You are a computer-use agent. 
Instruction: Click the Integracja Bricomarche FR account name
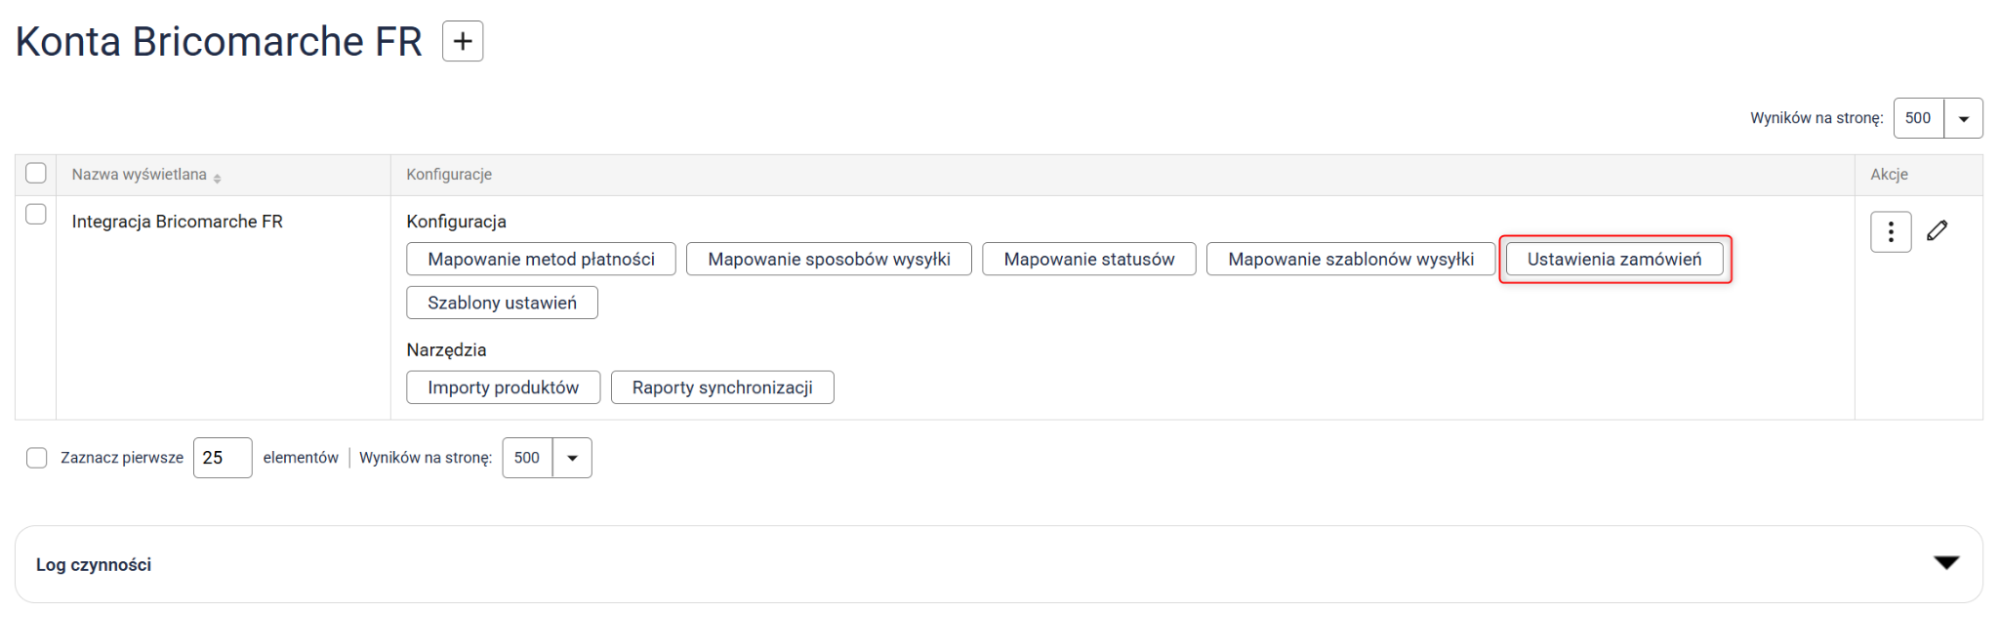(177, 221)
